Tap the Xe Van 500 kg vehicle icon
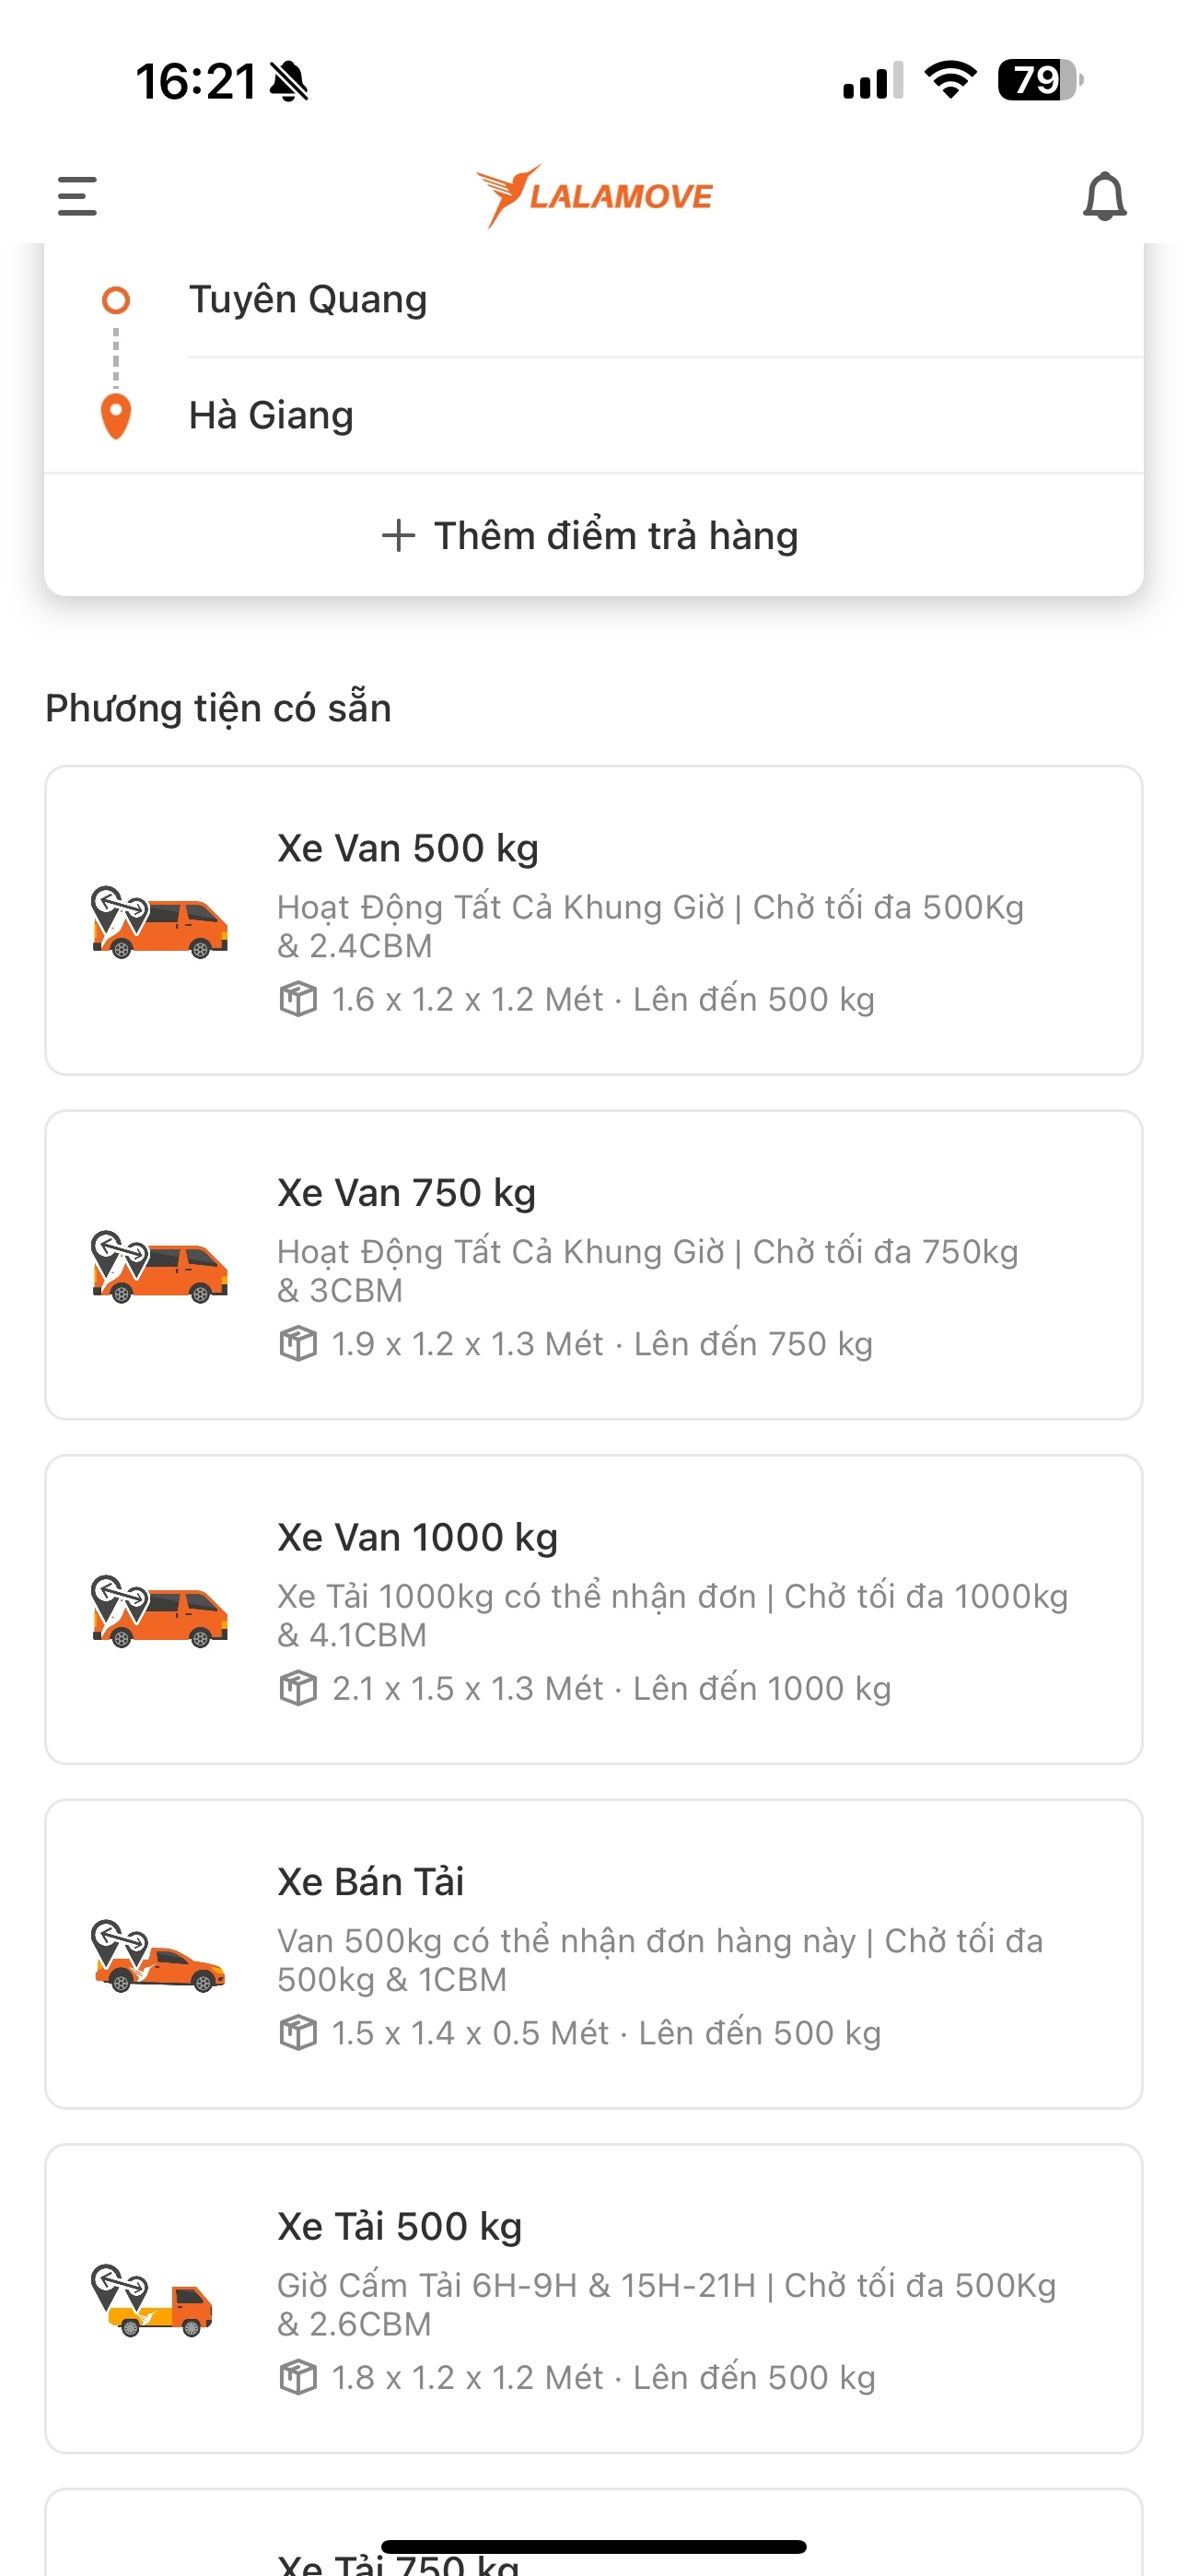The height and width of the screenshot is (2576, 1188). pyautogui.click(x=159, y=922)
